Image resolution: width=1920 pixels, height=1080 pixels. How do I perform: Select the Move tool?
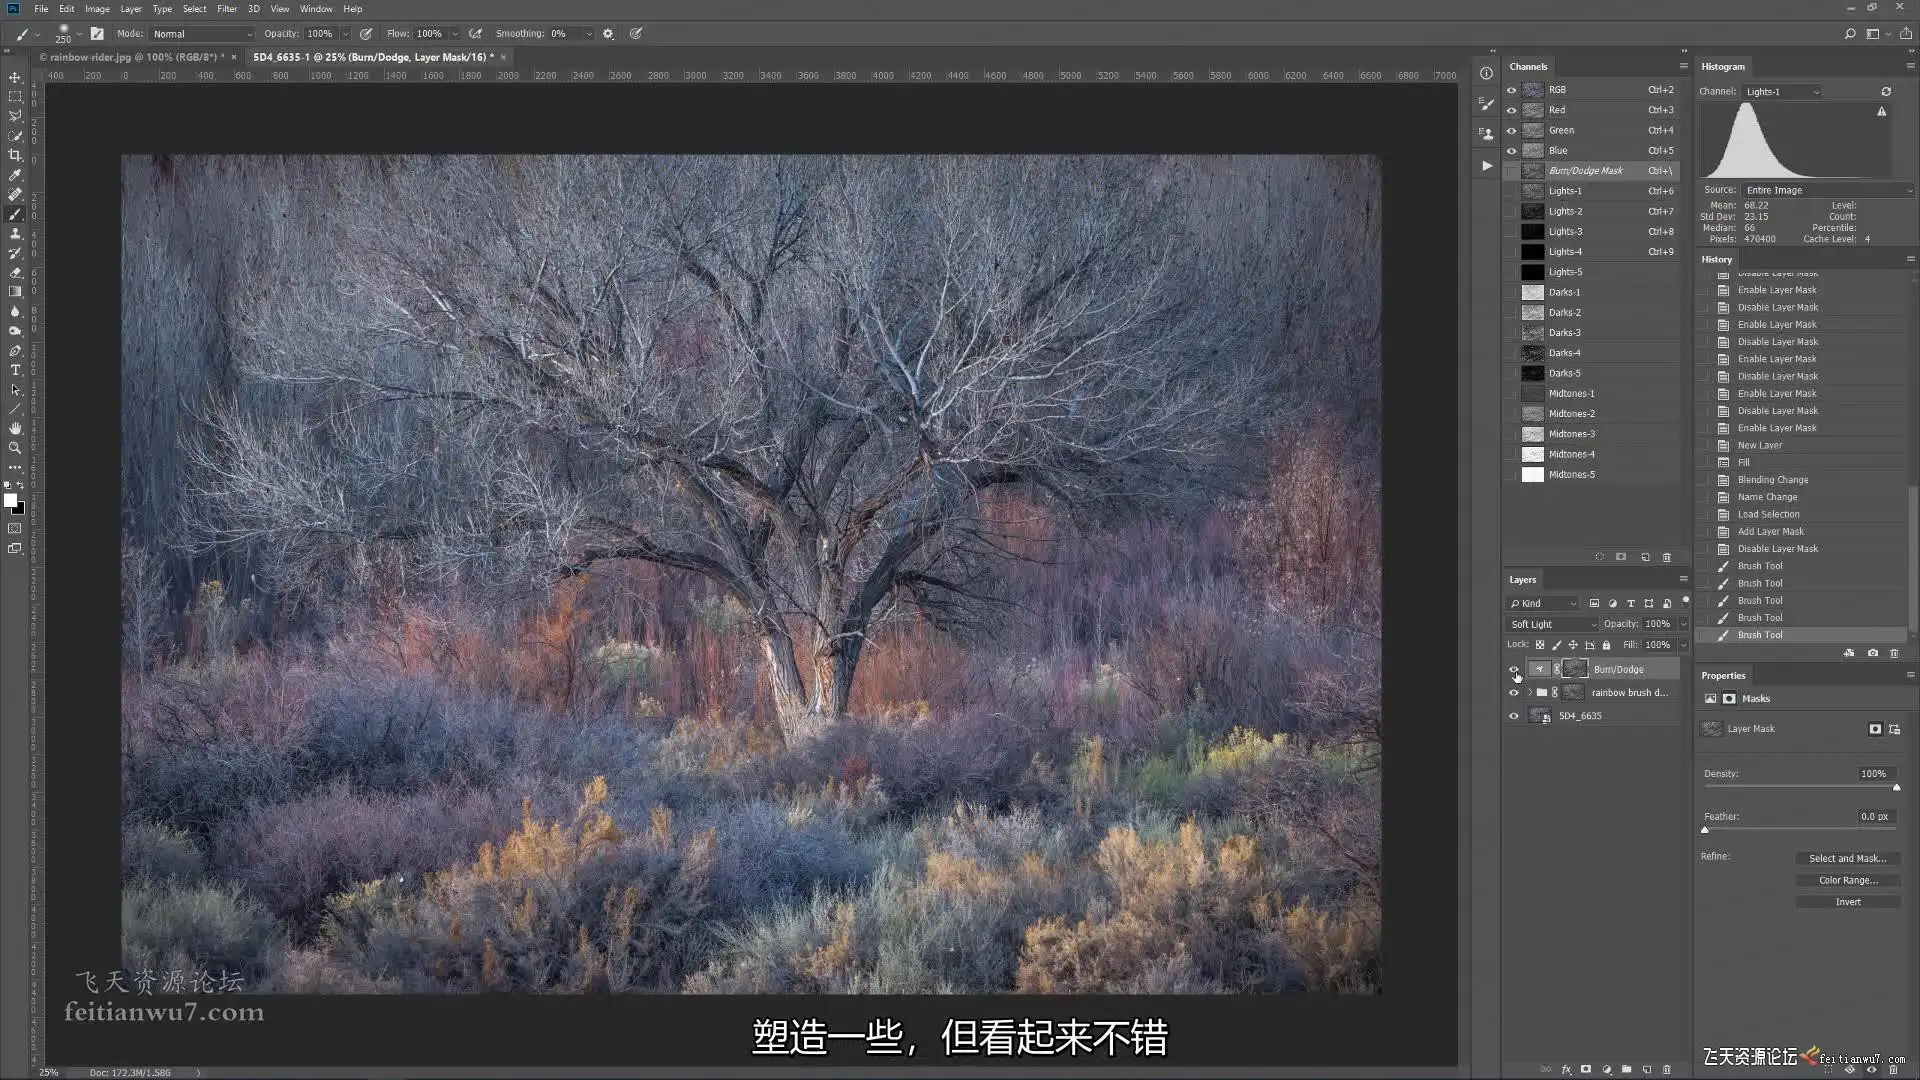point(15,77)
